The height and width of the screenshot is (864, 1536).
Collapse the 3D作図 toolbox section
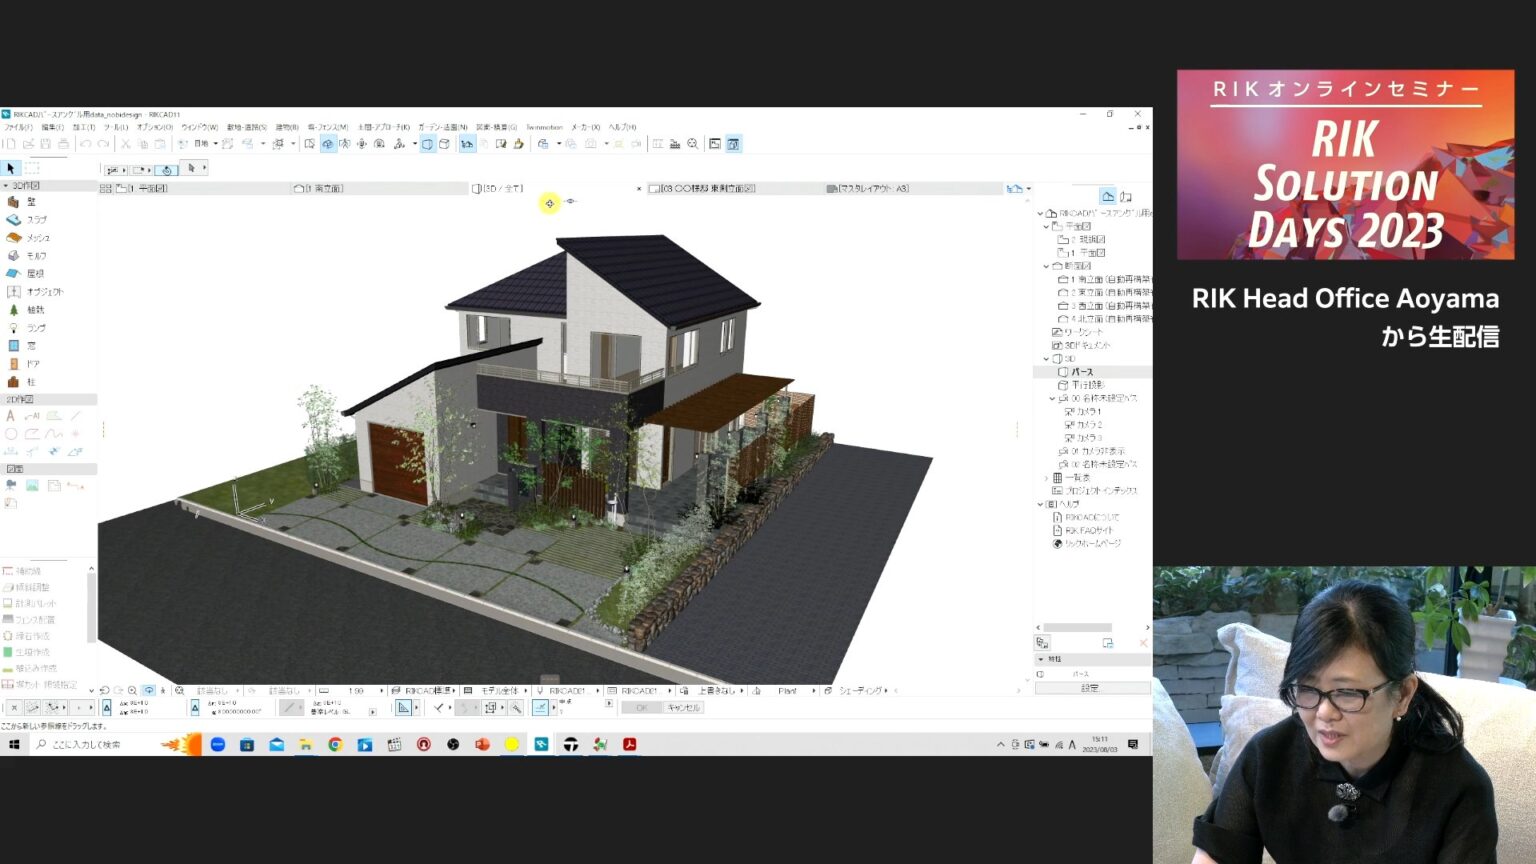[x=6, y=186]
